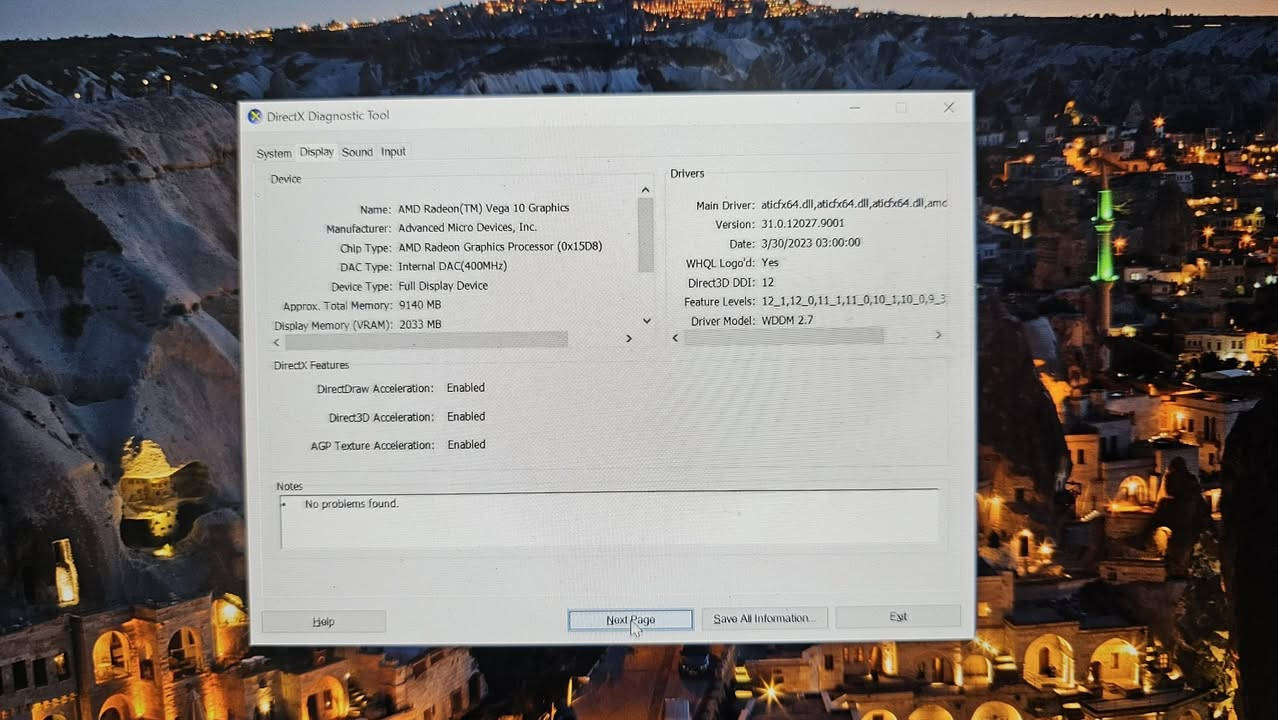Go to Next Page

pyautogui.click(x=630, y=620)
